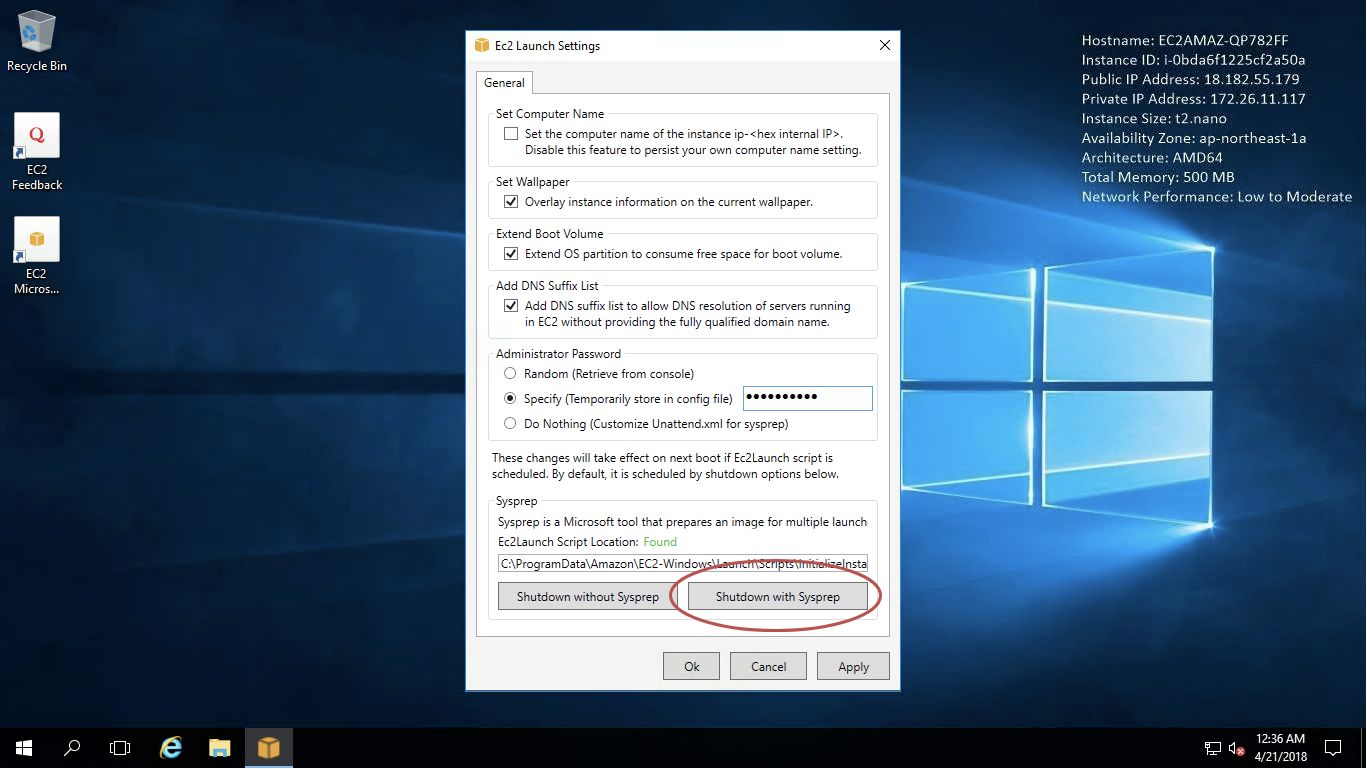Select the Ec2 Launch Settings taskbar icon
The height and width of the screenshot is (769, 1367).
[x=268, y=748]
